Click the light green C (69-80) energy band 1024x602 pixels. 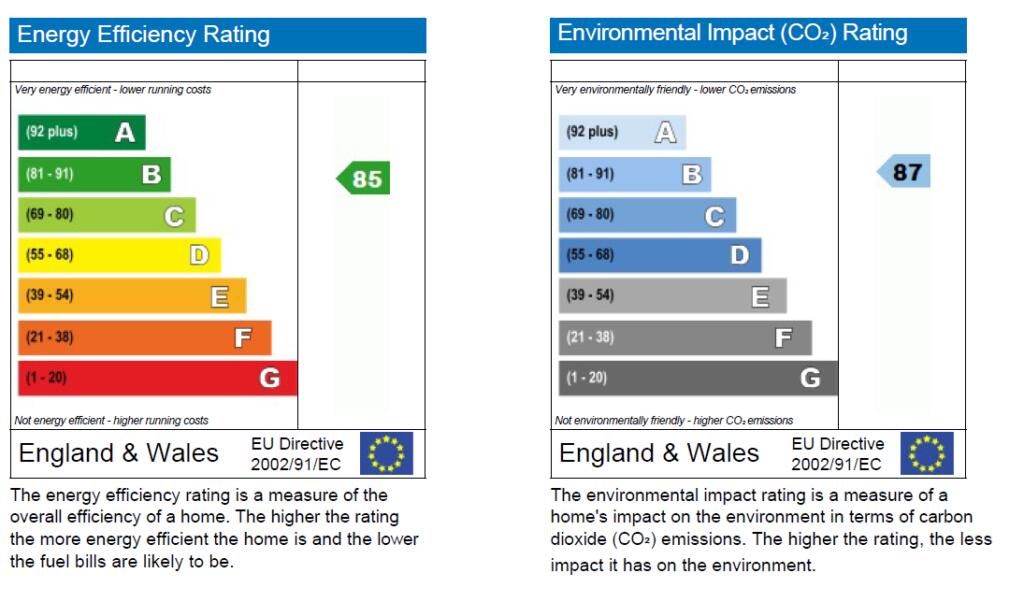pos(107,215)
